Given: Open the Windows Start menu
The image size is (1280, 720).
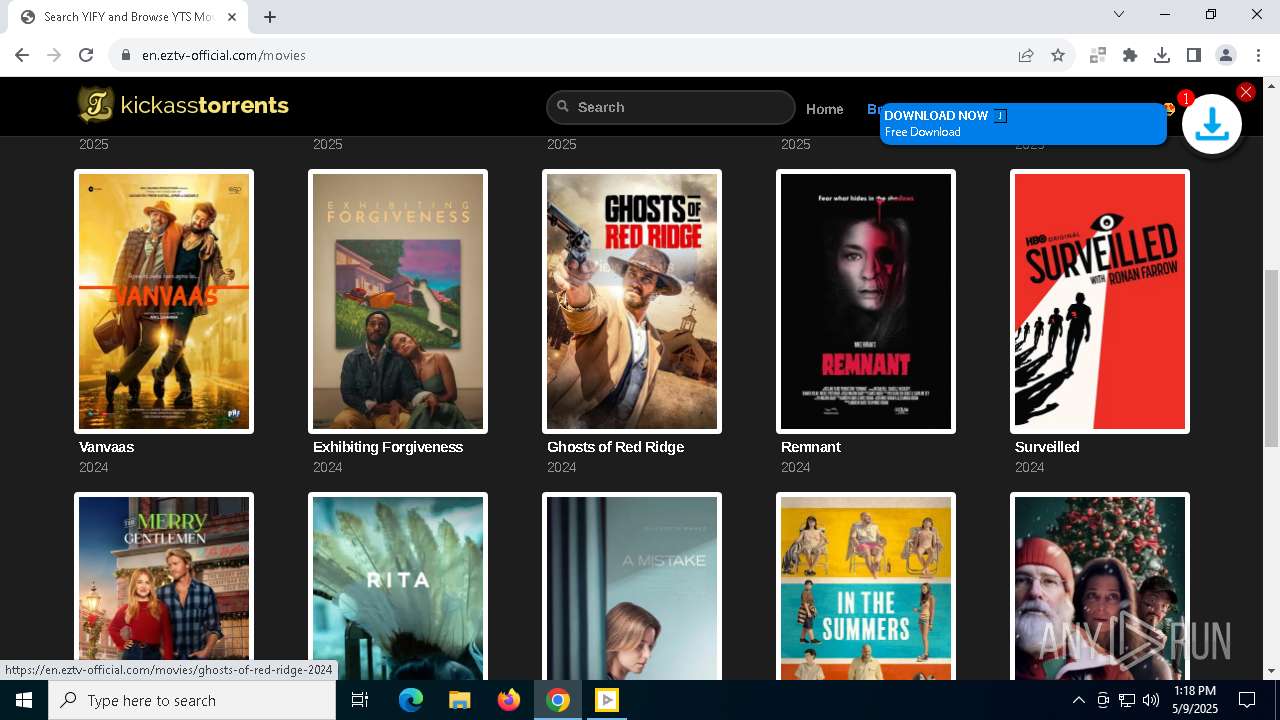Looking at the screenshot, I should tap(24, 700).
